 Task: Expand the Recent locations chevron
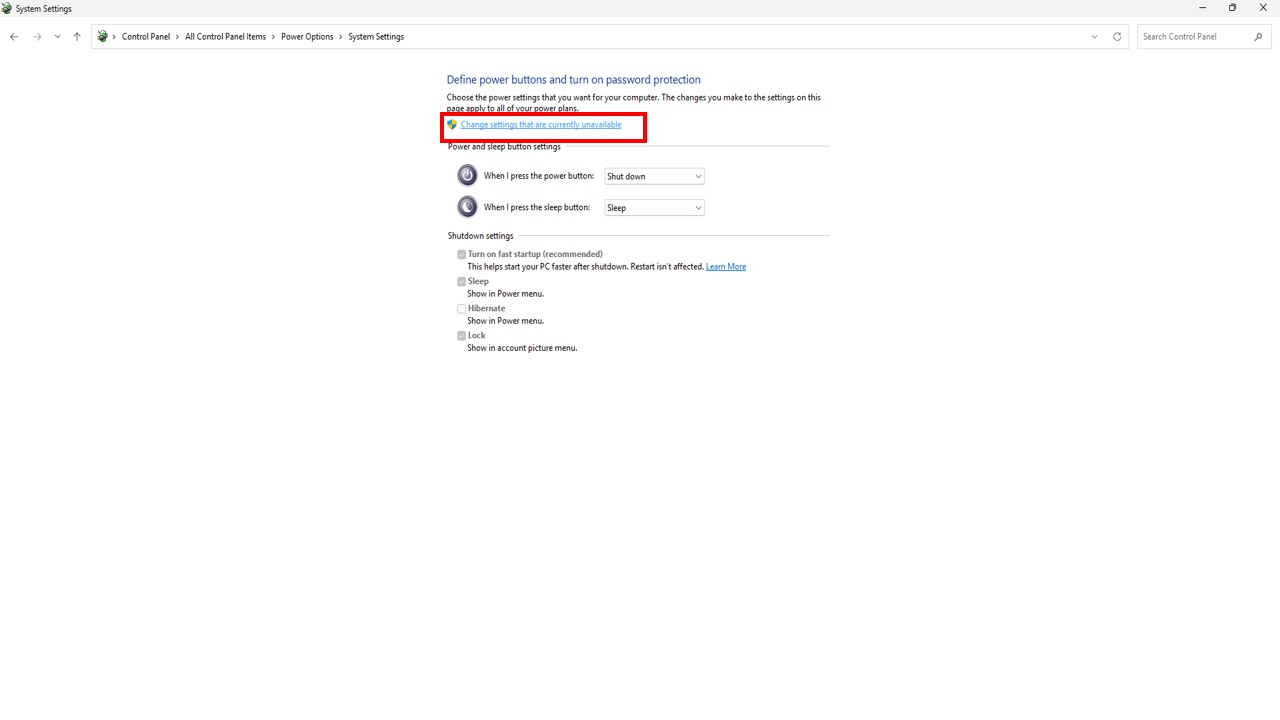(x=57, y=37)
